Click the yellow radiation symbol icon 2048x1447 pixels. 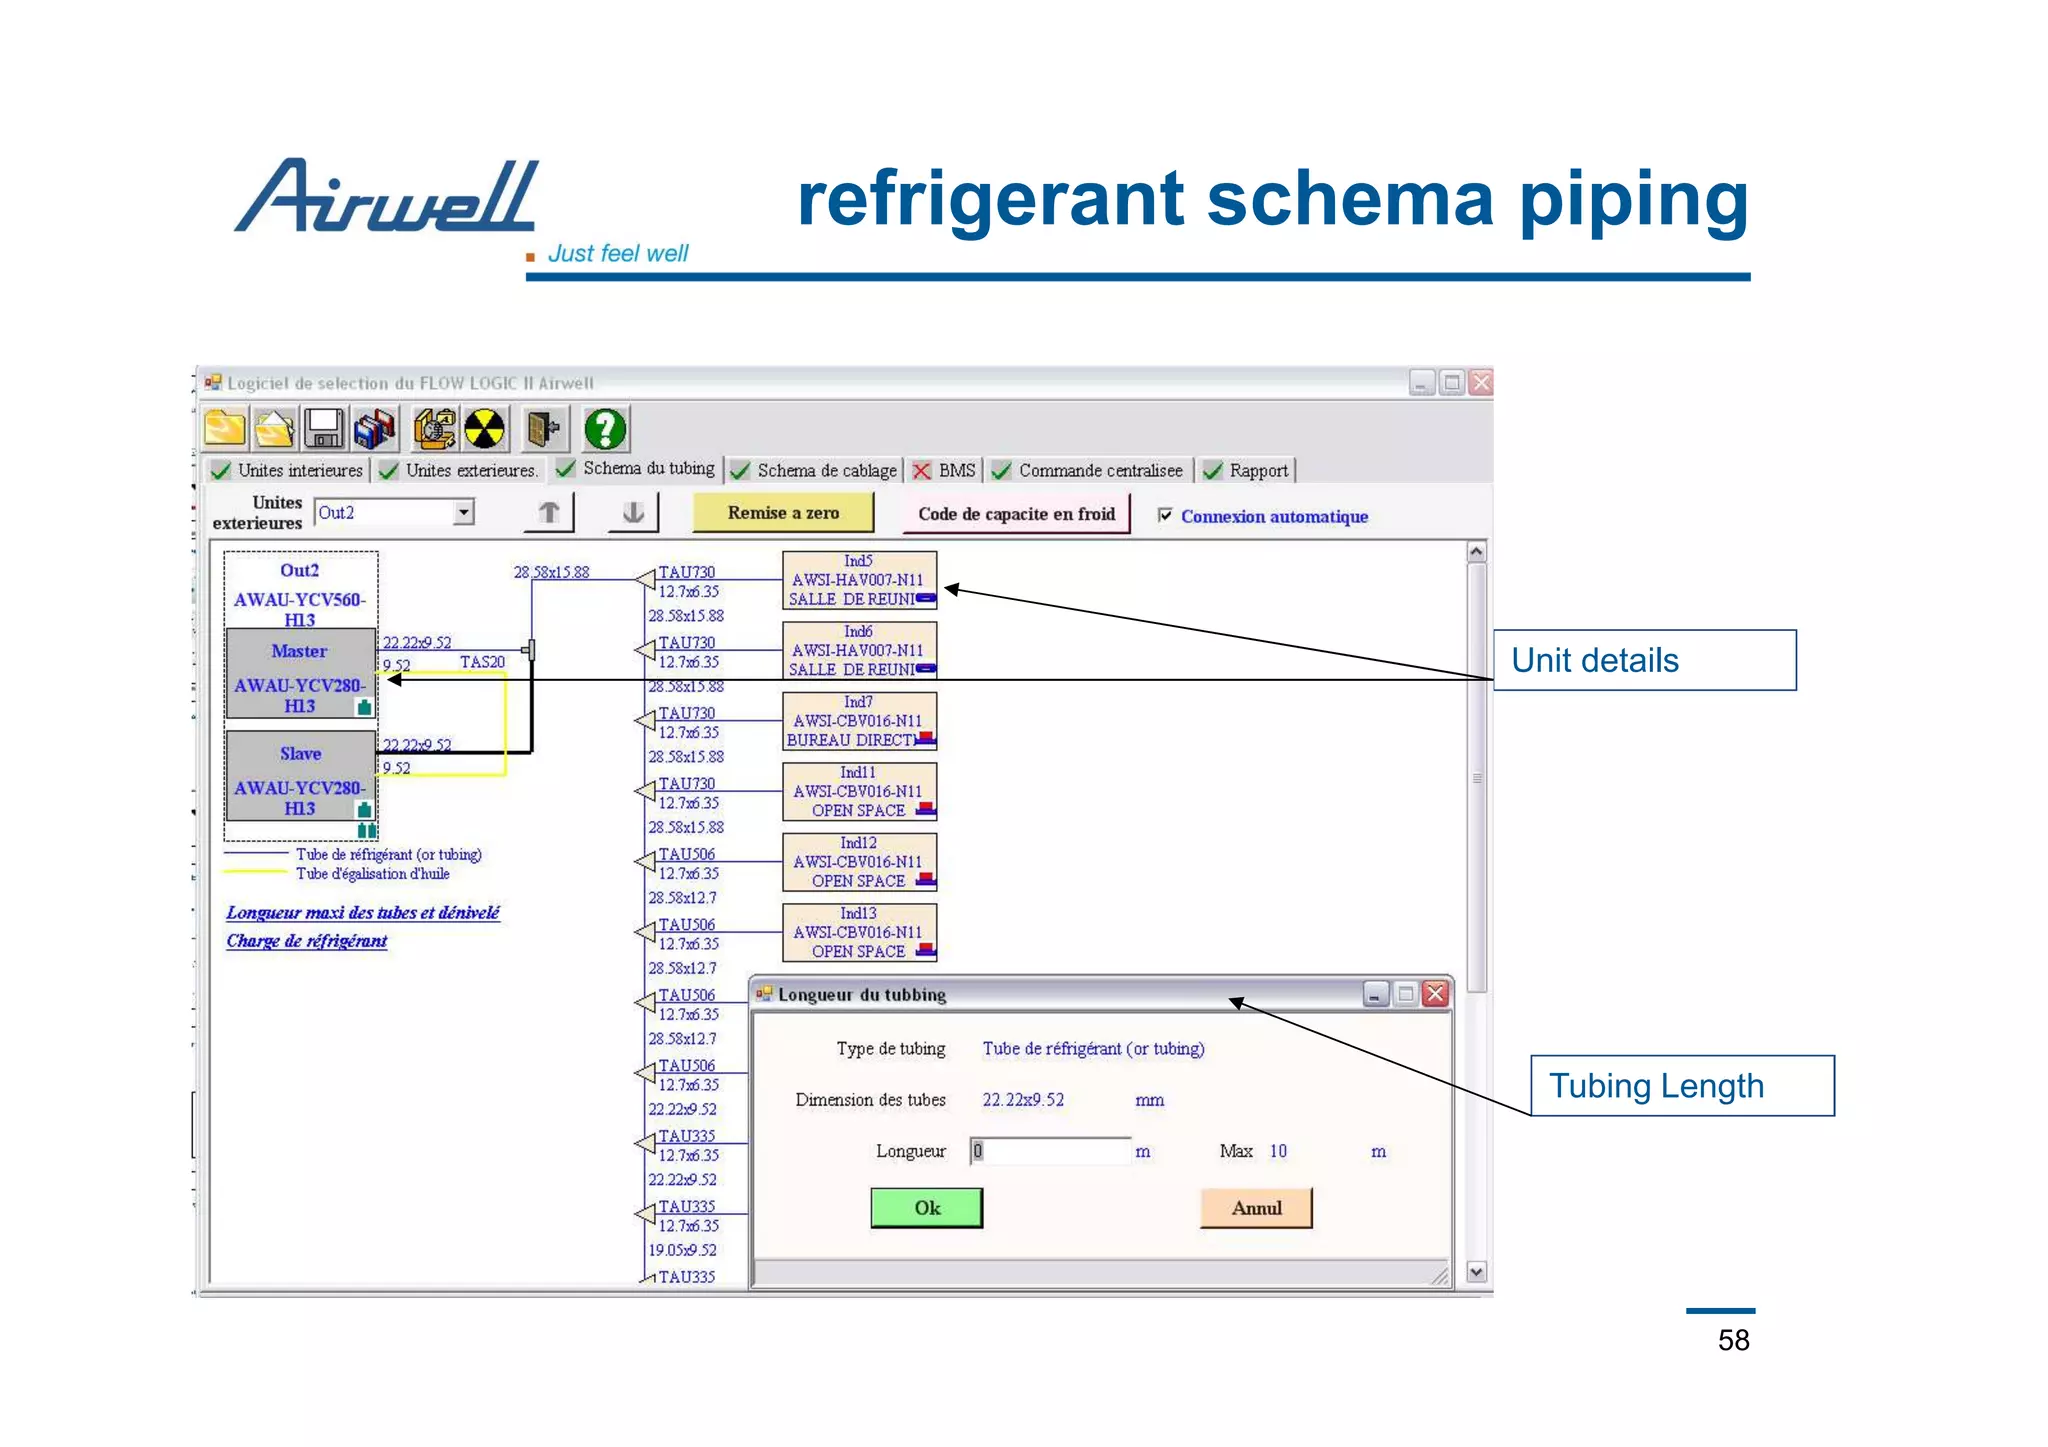coord(485,429)
